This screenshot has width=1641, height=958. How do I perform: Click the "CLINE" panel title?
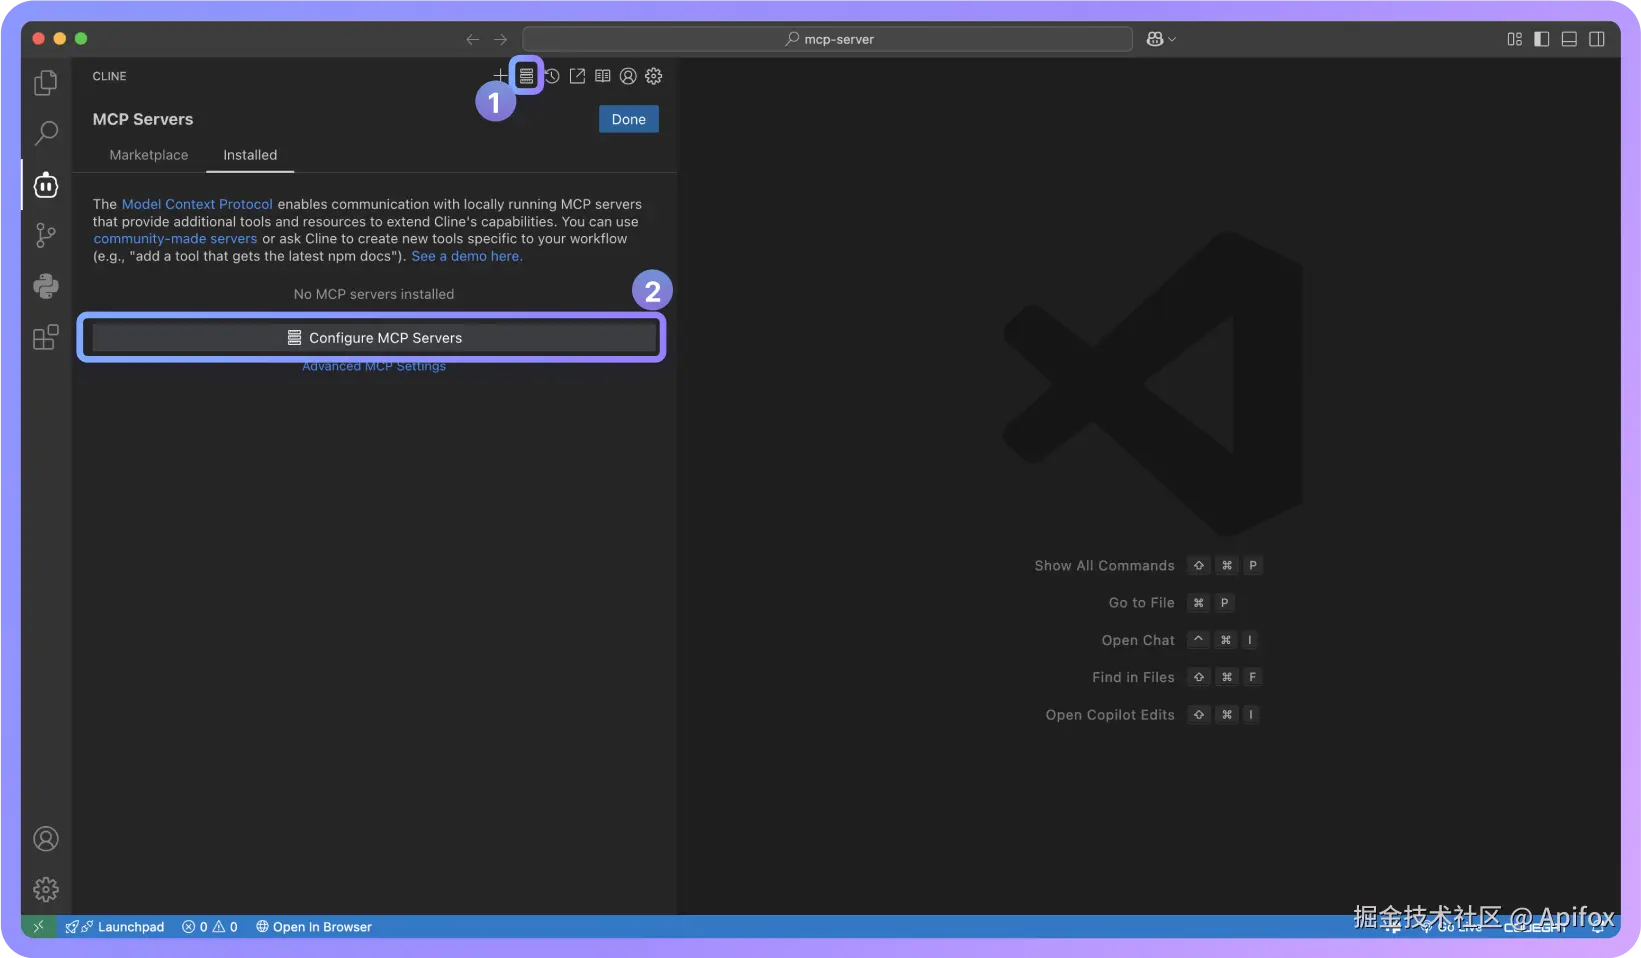pos(110,76)
